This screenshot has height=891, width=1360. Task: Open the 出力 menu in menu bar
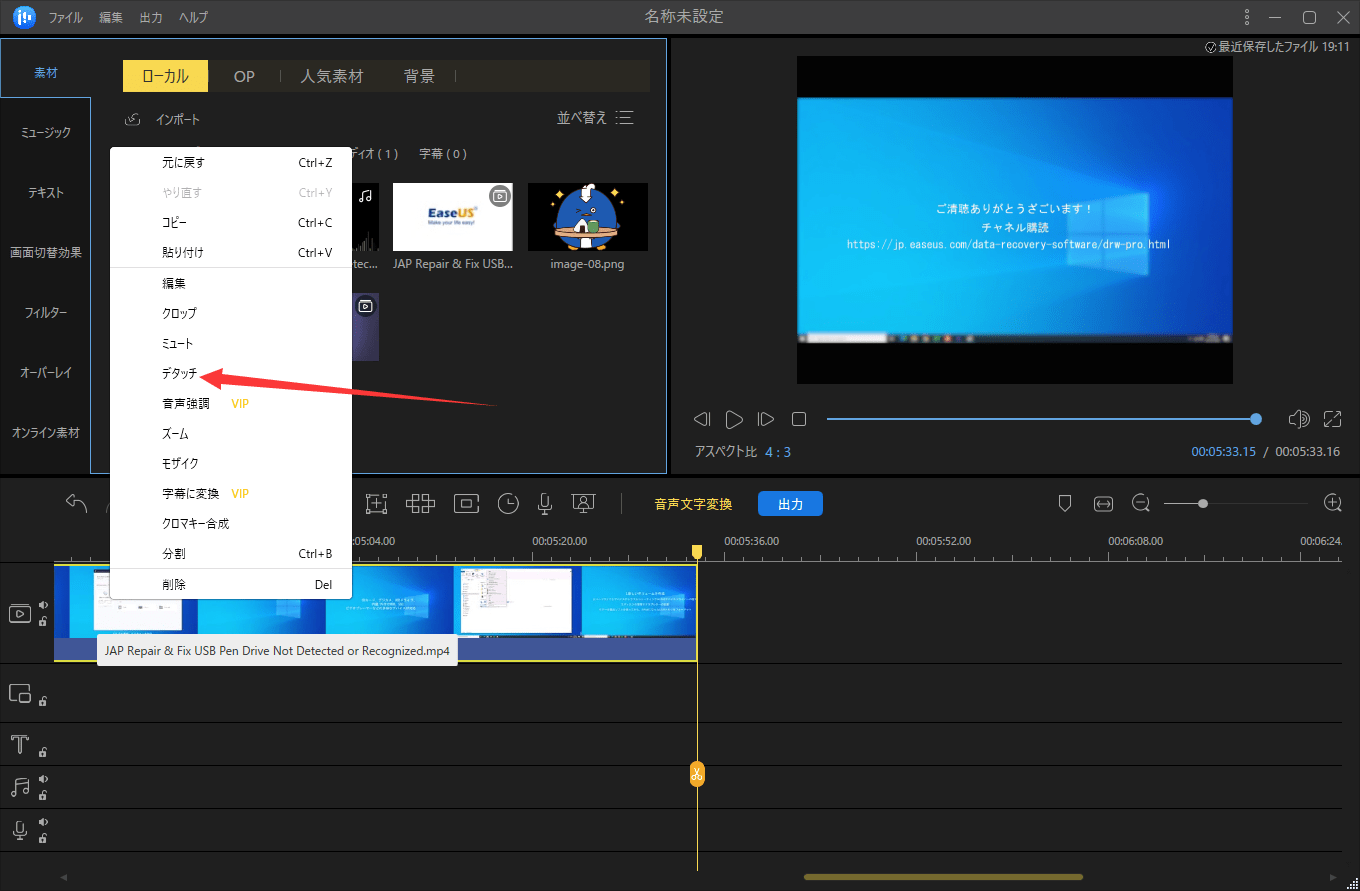(151, 18)
